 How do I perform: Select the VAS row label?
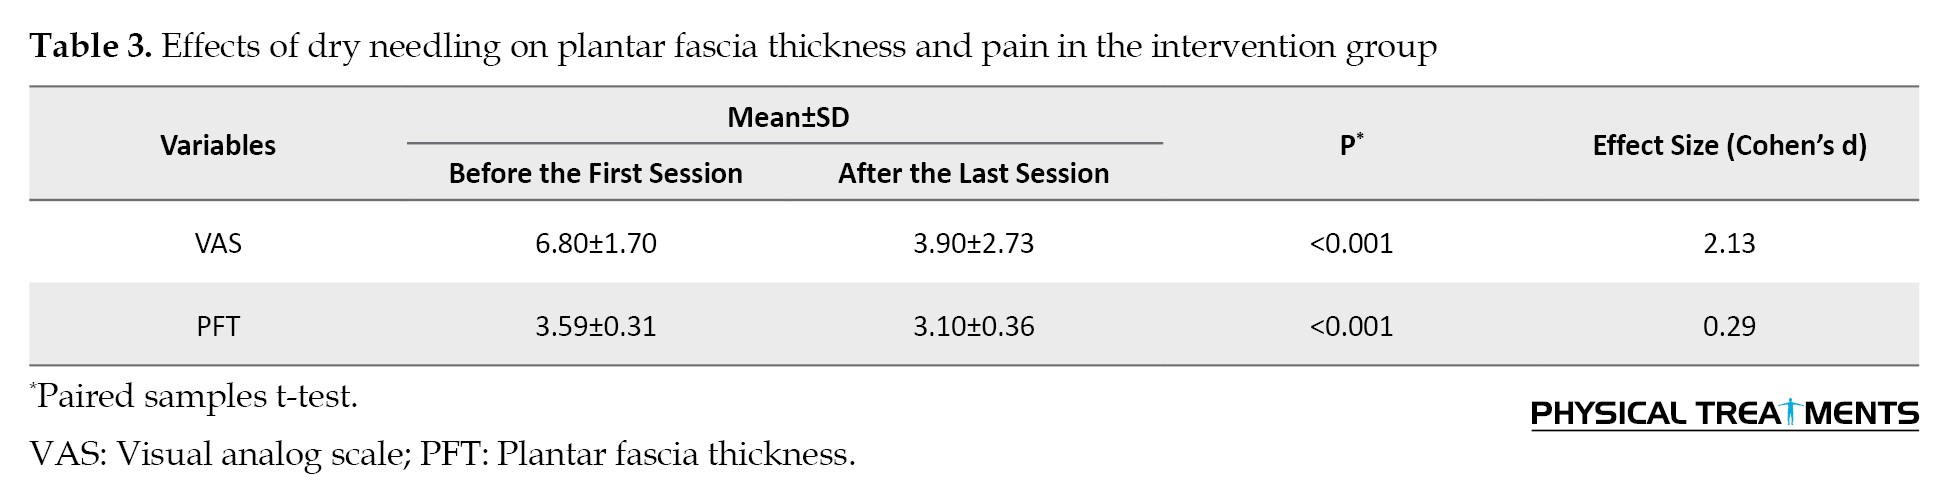point(218,243)
